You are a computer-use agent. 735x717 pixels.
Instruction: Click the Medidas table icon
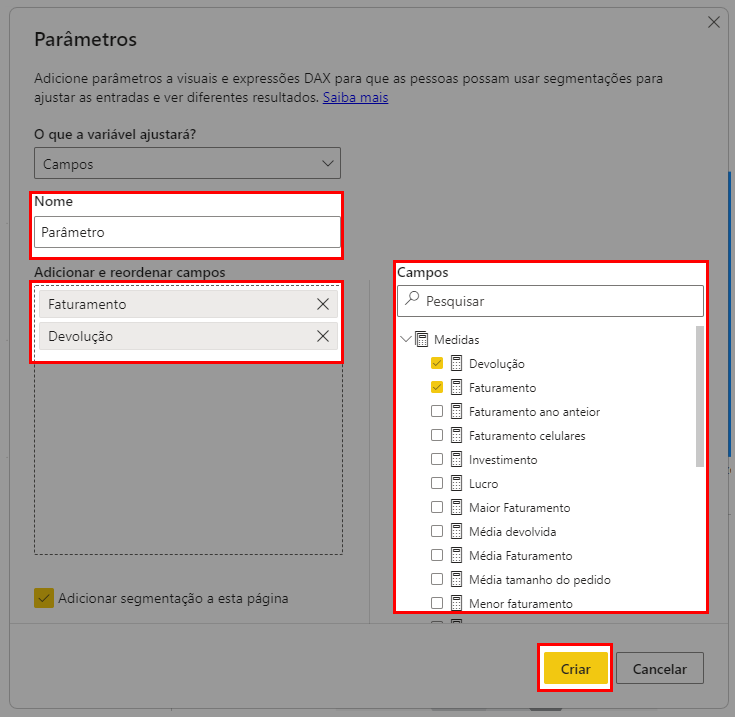[x=422, y=340]
